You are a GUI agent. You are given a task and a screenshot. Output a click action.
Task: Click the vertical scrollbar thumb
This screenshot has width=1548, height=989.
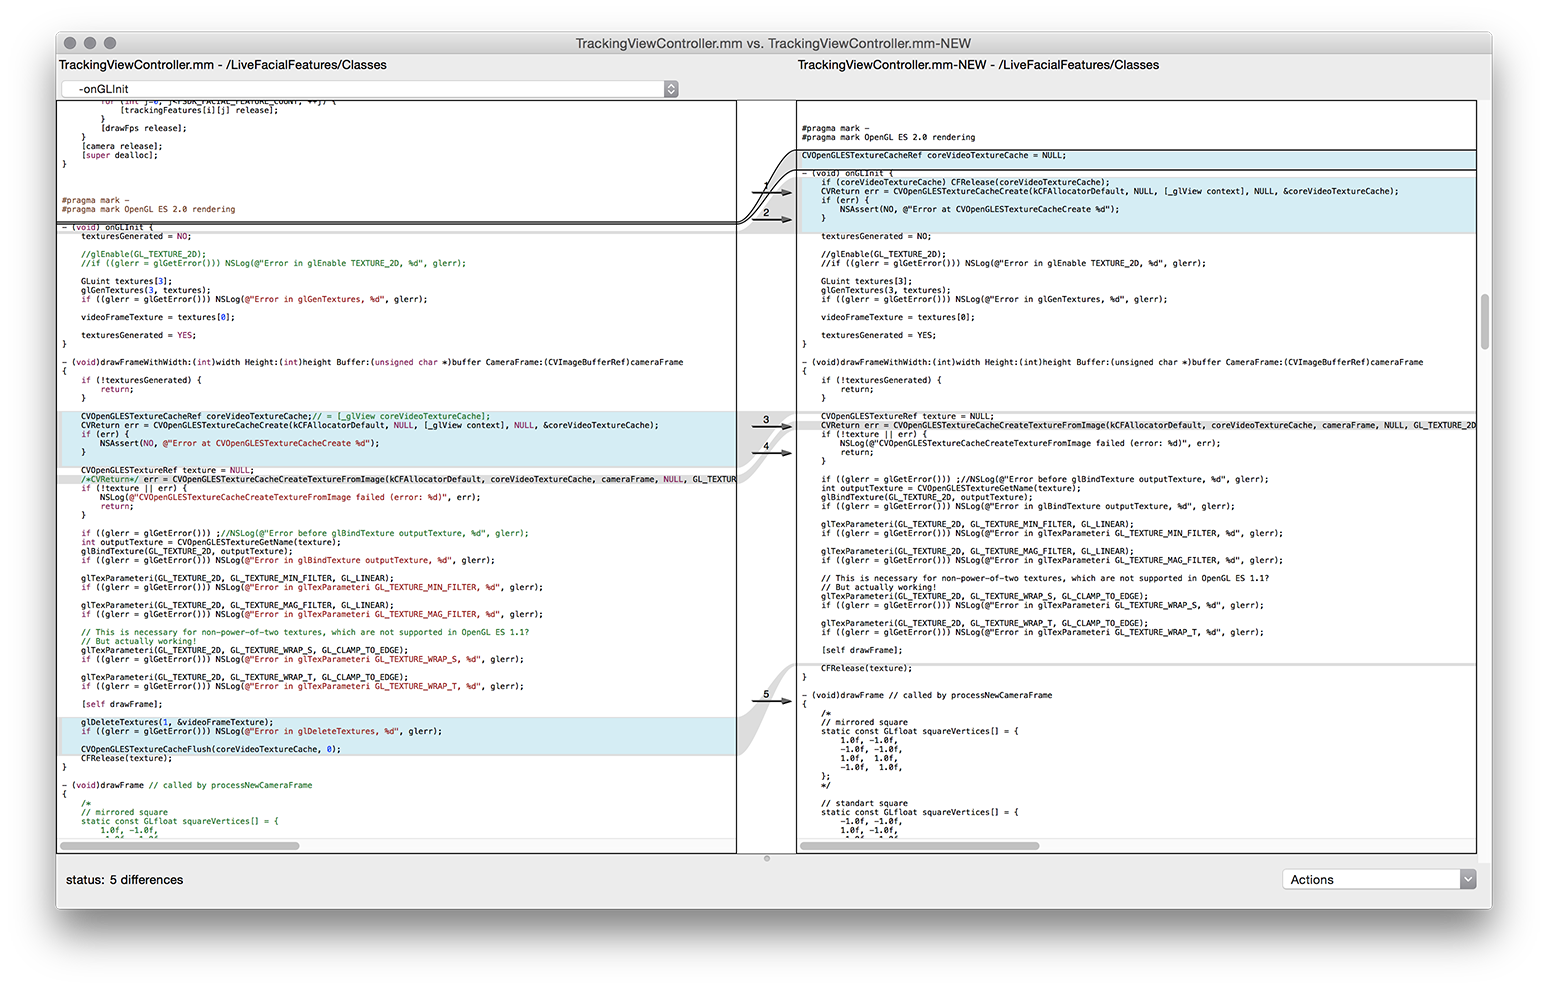pyautogui.click(x=1484, y=322)
